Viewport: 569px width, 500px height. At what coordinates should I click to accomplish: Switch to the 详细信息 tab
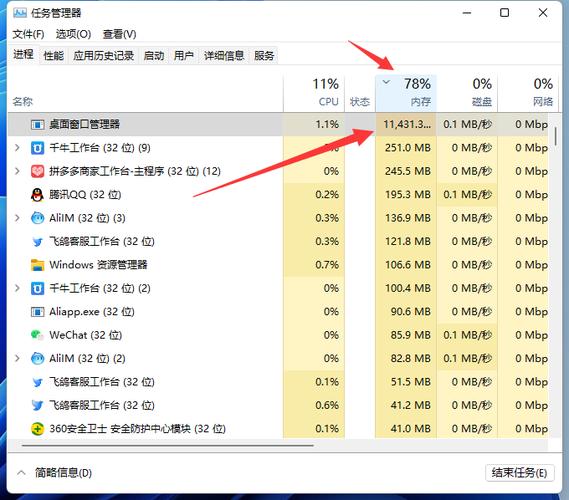pyautogui.click(x=224, y=56)
